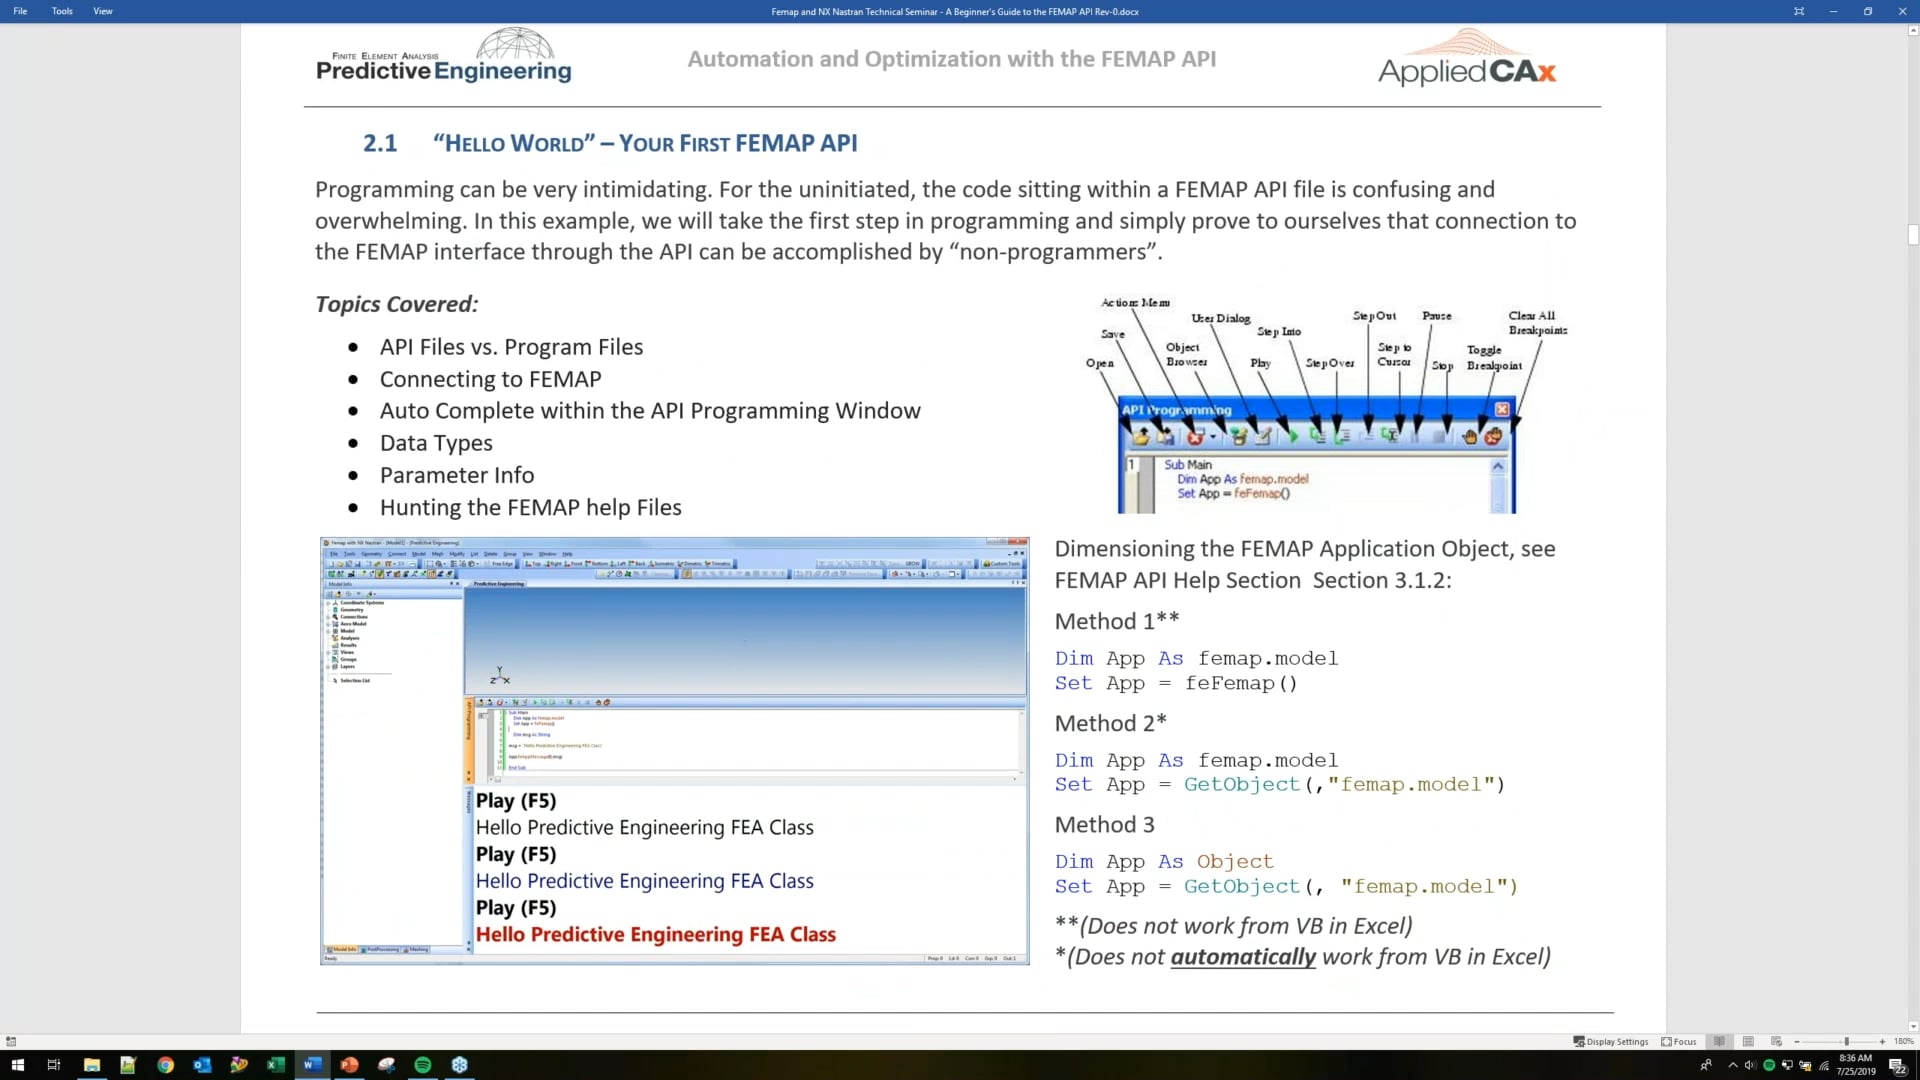Enable Web Layout view
The width and height of the screenshot is (1920, 1080).
(1778, 1041)
